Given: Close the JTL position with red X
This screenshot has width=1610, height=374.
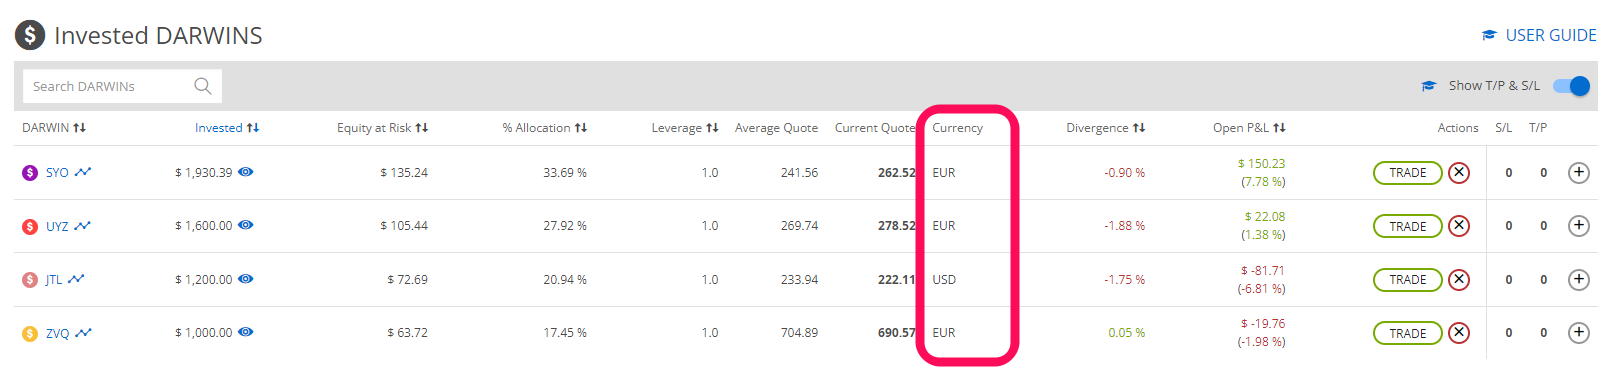Looking at the screenshot, I should click(x=1459, y=280).
